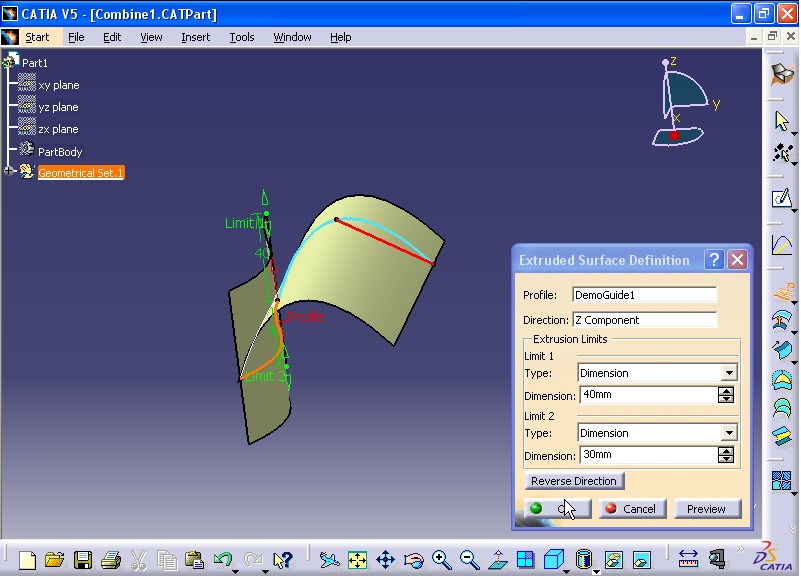Click the New document icon

coord(27,560)
